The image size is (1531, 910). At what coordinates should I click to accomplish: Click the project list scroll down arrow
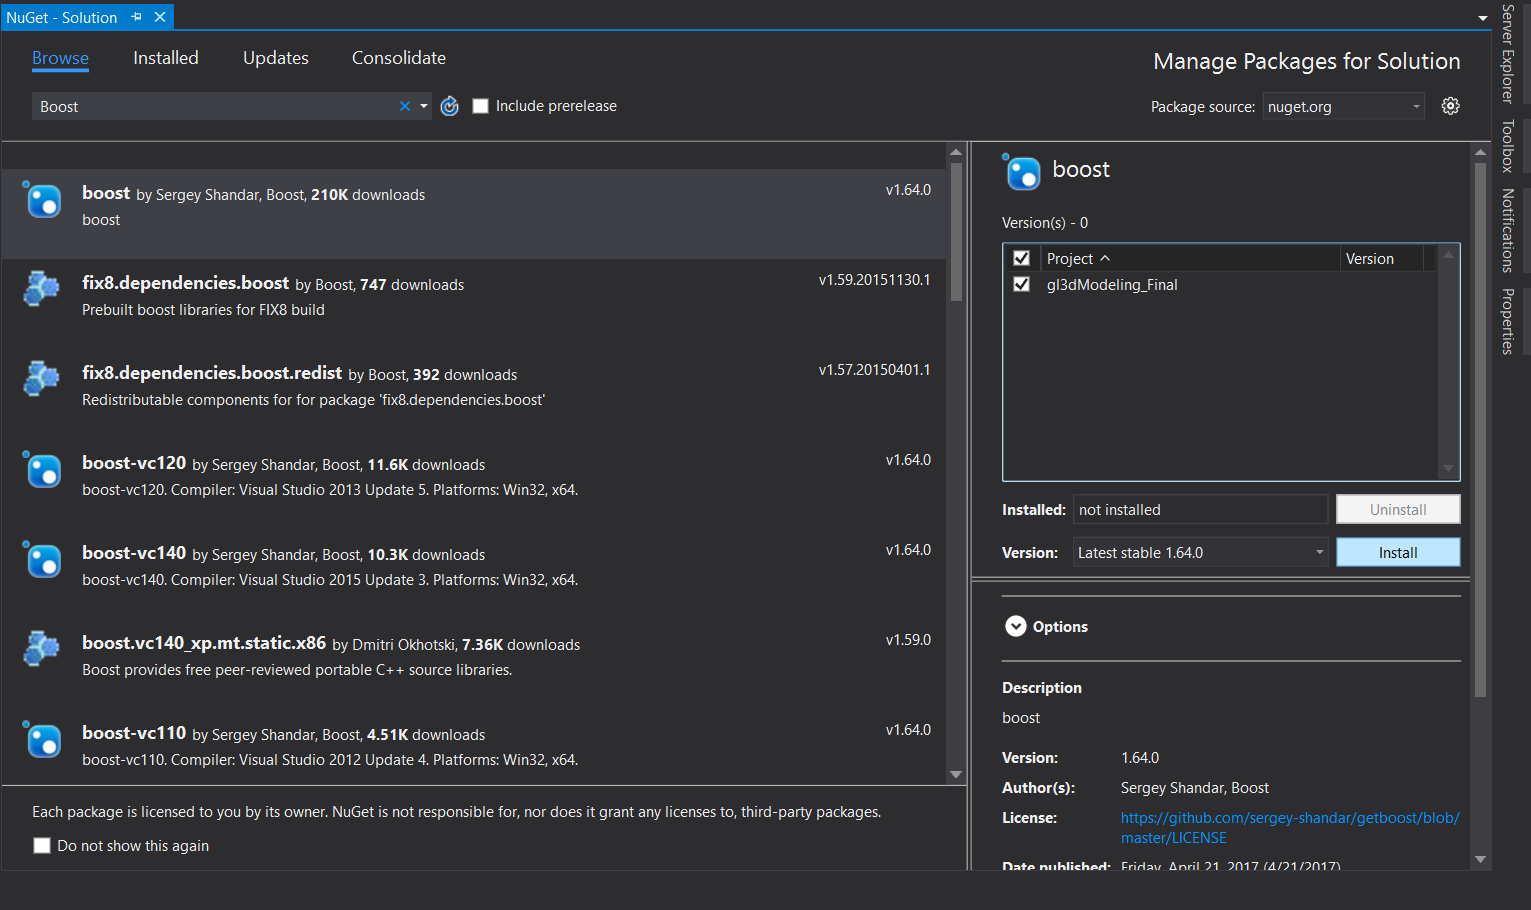1448,469
